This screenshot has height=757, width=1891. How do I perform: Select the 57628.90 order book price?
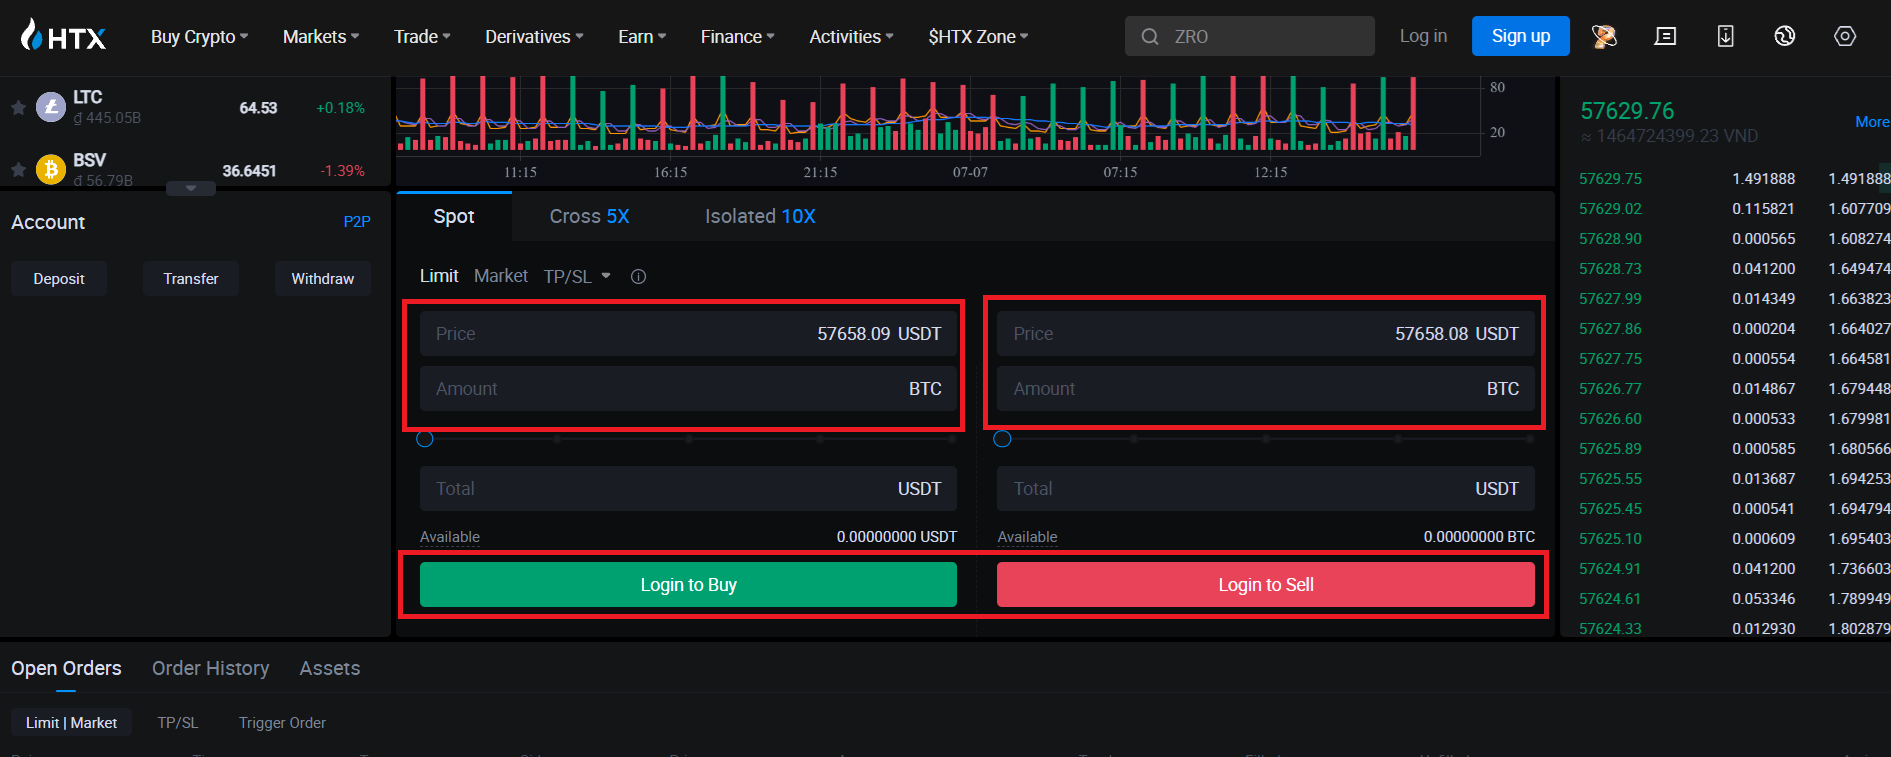click(x=1610, y=238)
